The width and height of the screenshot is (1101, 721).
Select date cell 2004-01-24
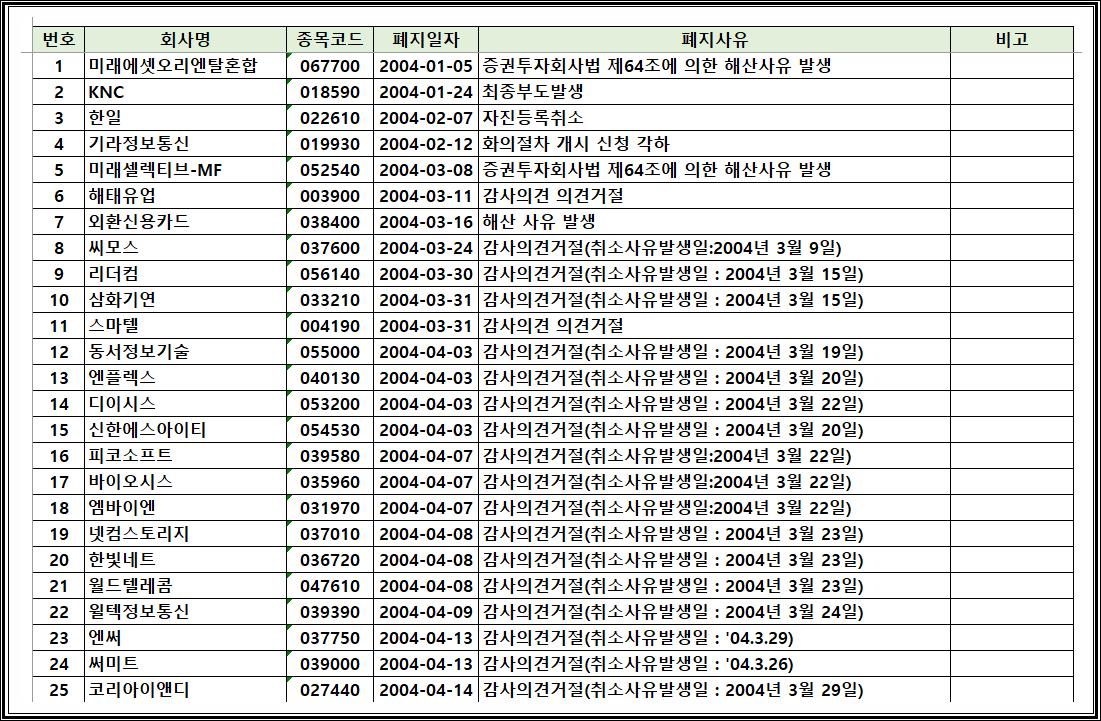point(426,92)
